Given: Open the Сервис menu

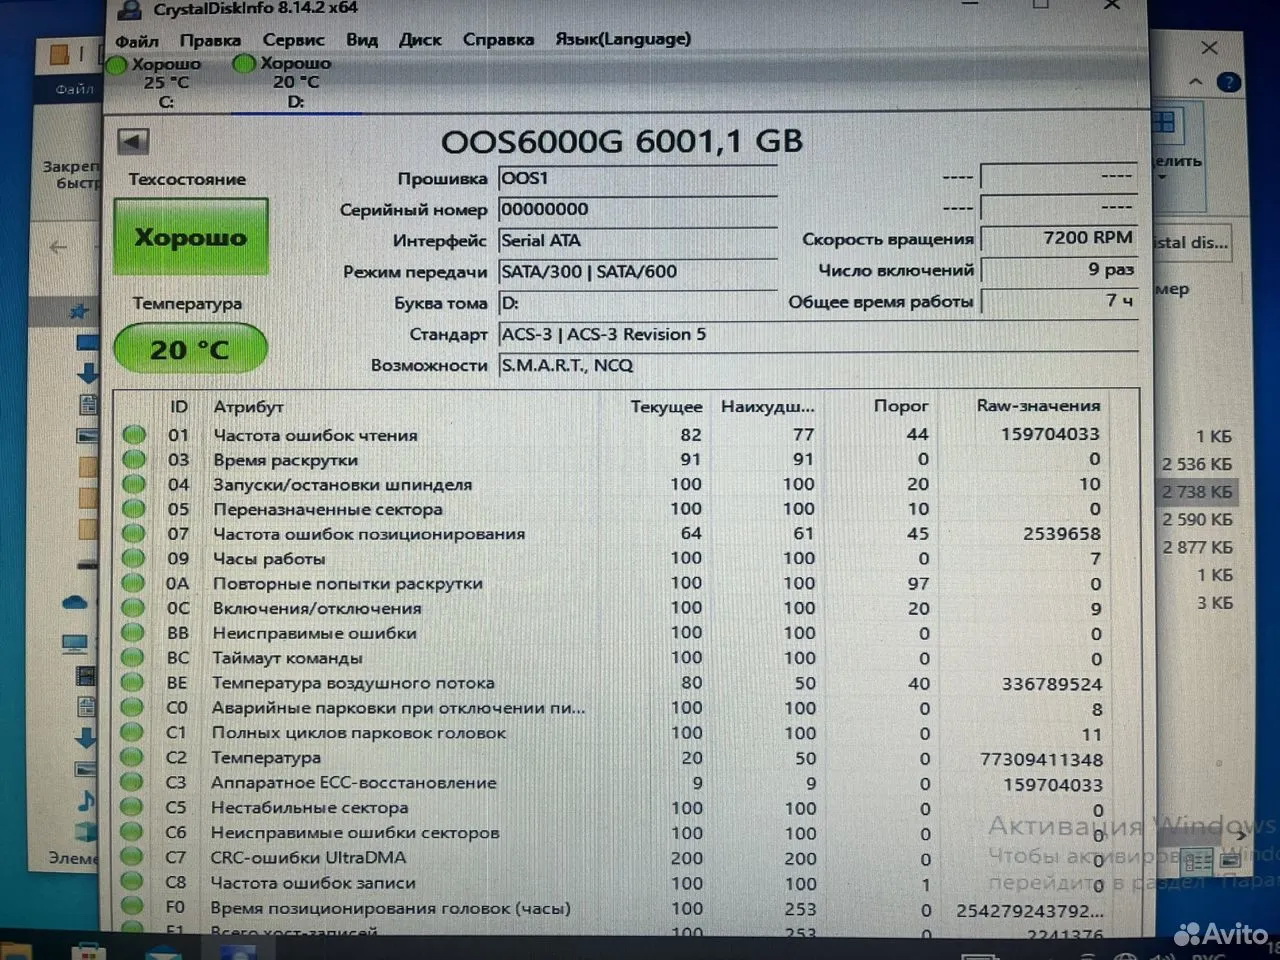Looking at the screenshot, I should 293,40.
